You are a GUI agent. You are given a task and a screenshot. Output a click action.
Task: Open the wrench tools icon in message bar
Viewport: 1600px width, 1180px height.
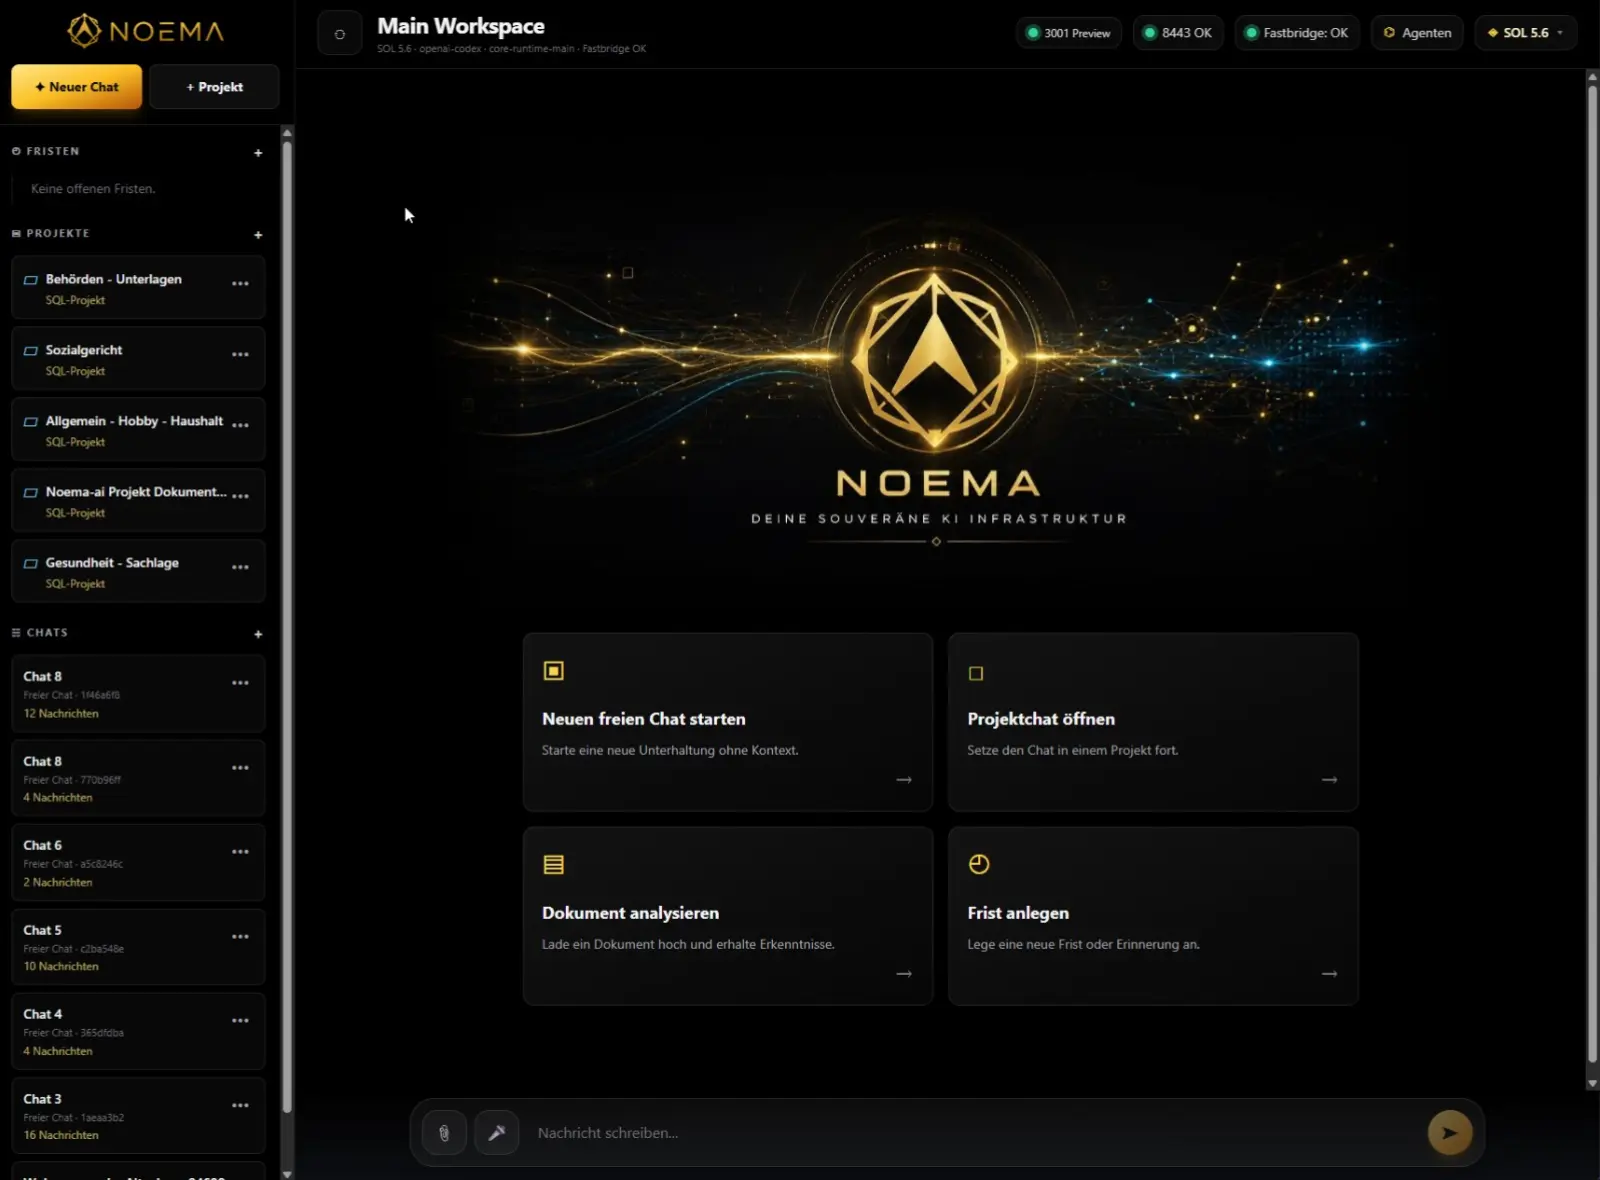pyautogui.click(x=496, y=1133)
